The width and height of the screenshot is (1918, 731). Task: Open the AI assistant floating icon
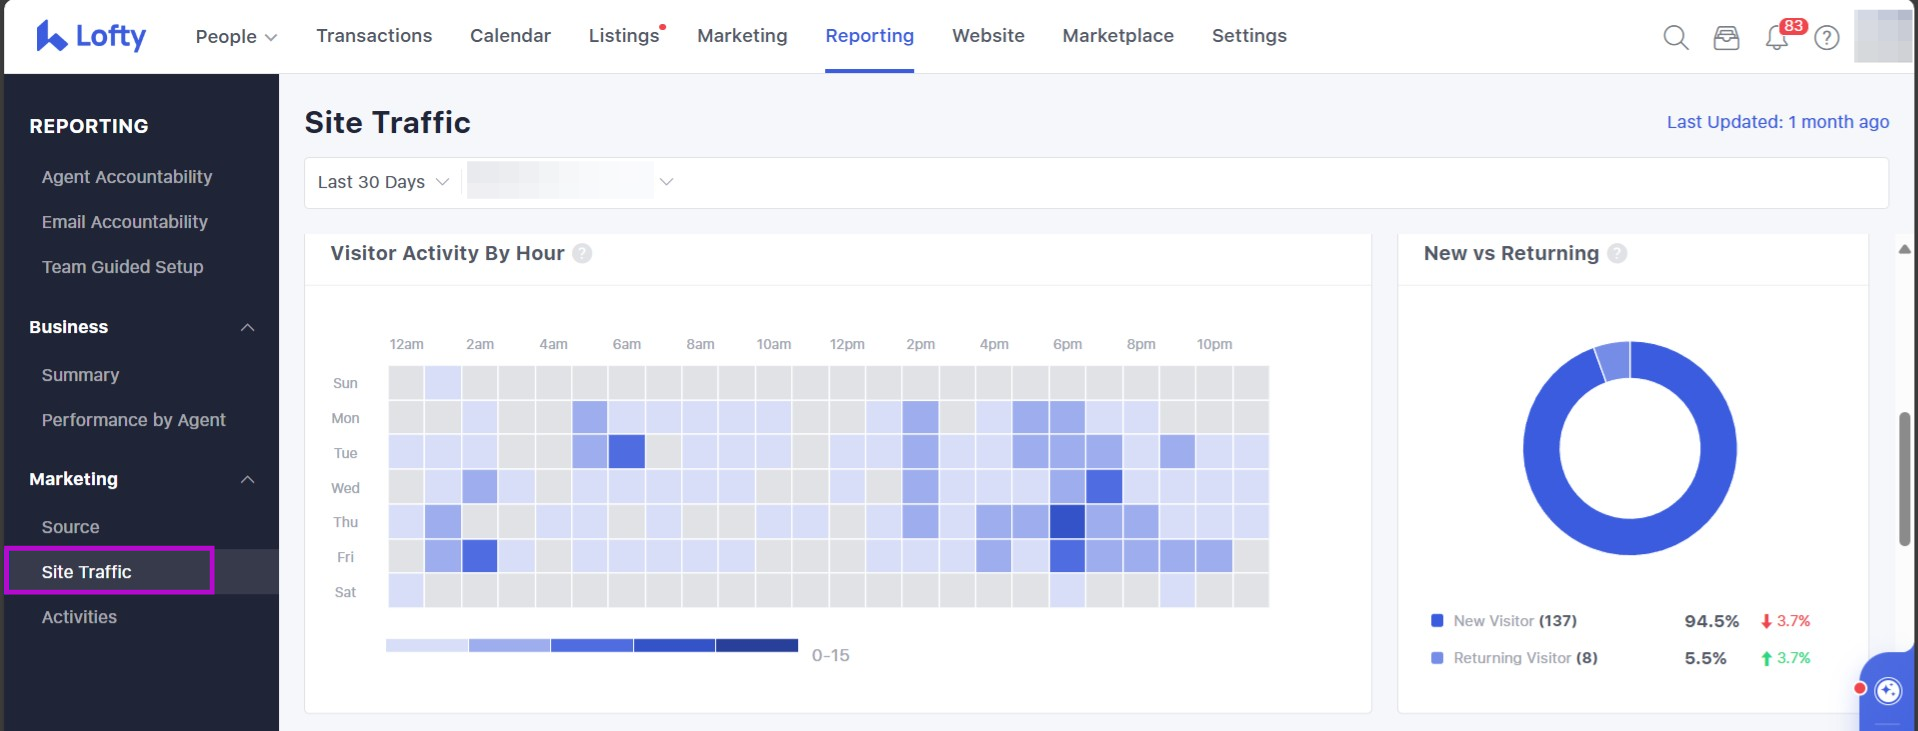point(1887,691)
